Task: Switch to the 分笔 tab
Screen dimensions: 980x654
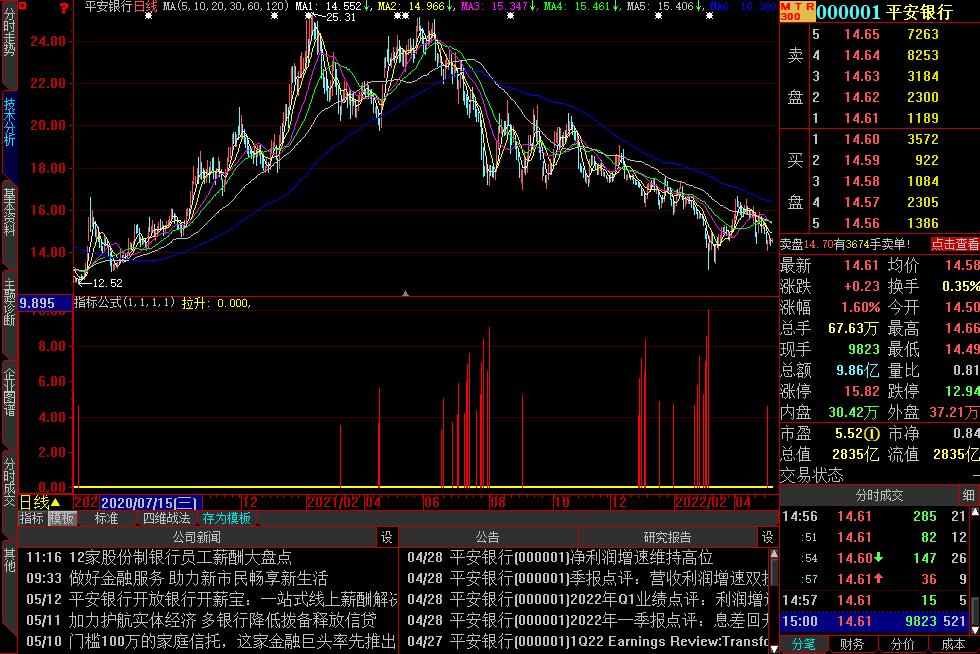Action: (804, 644)
